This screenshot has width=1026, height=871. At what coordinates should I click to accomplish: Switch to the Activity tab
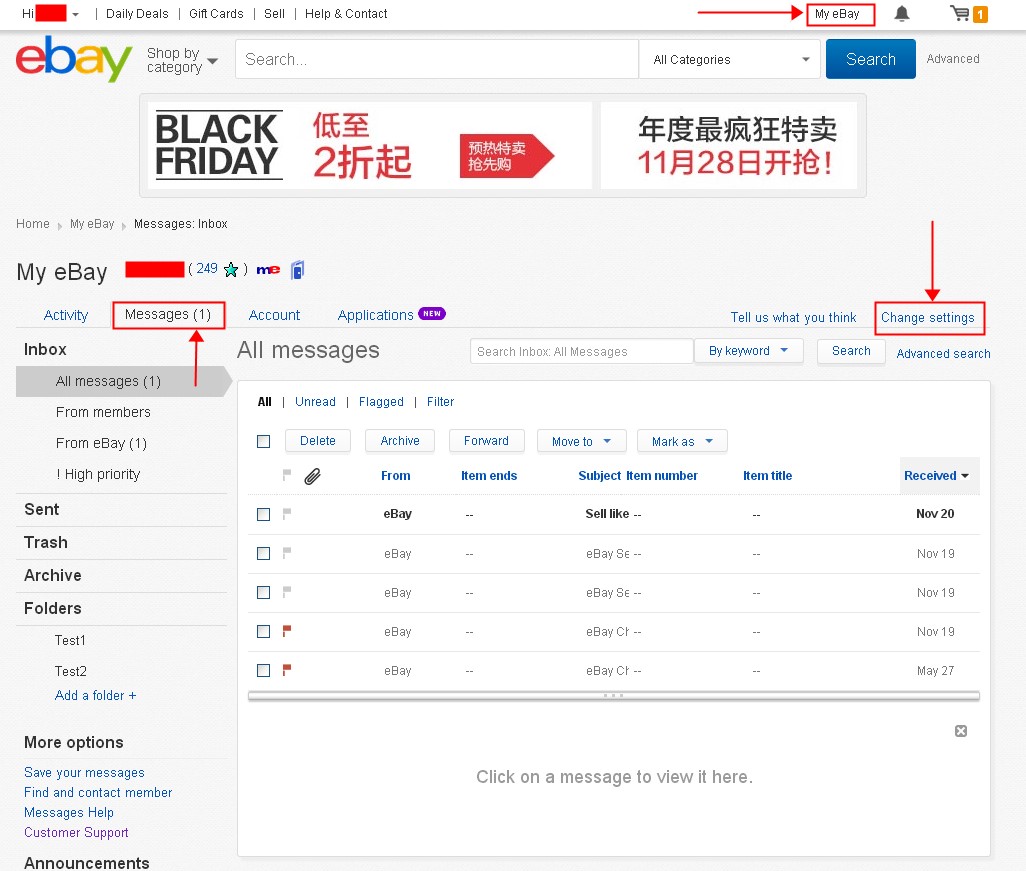click(65, 315)
